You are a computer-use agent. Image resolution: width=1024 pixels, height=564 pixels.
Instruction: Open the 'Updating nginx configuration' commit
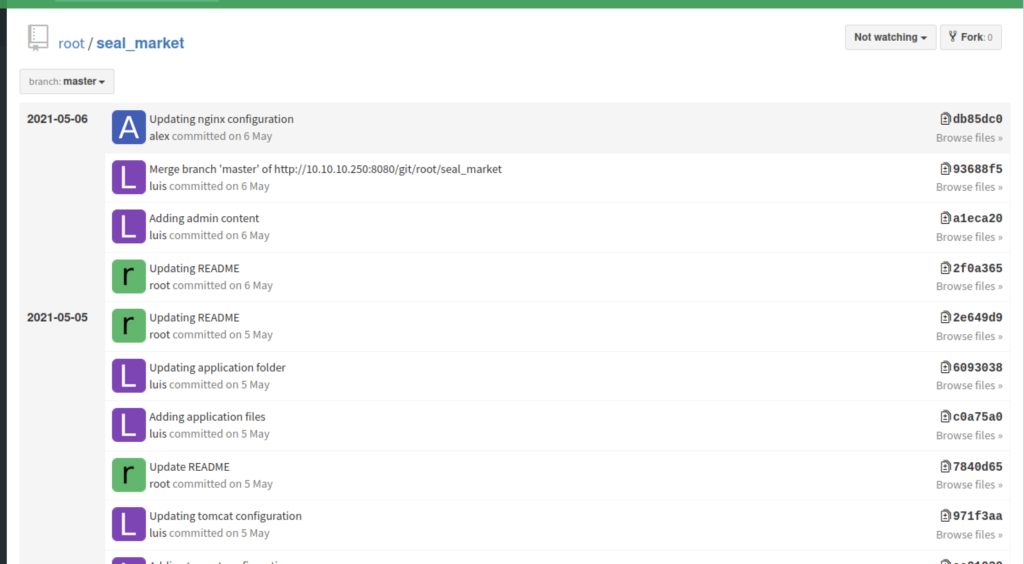tap(221, 119)
